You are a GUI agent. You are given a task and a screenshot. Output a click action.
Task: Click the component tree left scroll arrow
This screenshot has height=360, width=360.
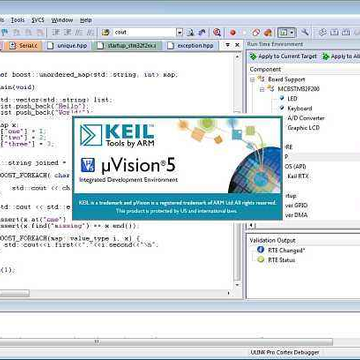(251, 226)
